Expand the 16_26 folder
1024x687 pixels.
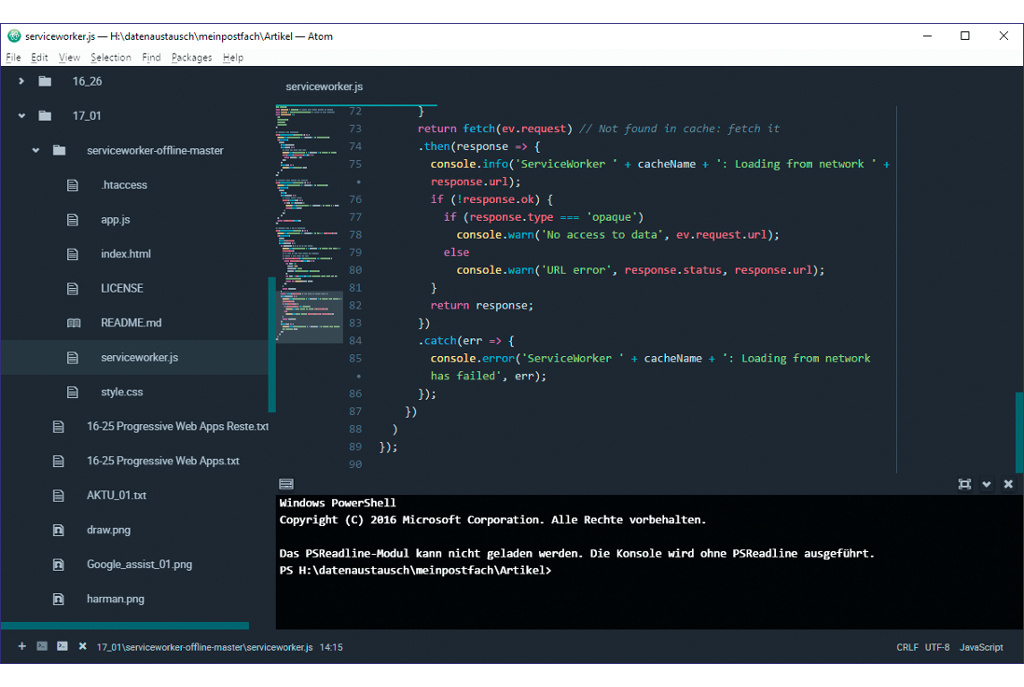[21, 81]
